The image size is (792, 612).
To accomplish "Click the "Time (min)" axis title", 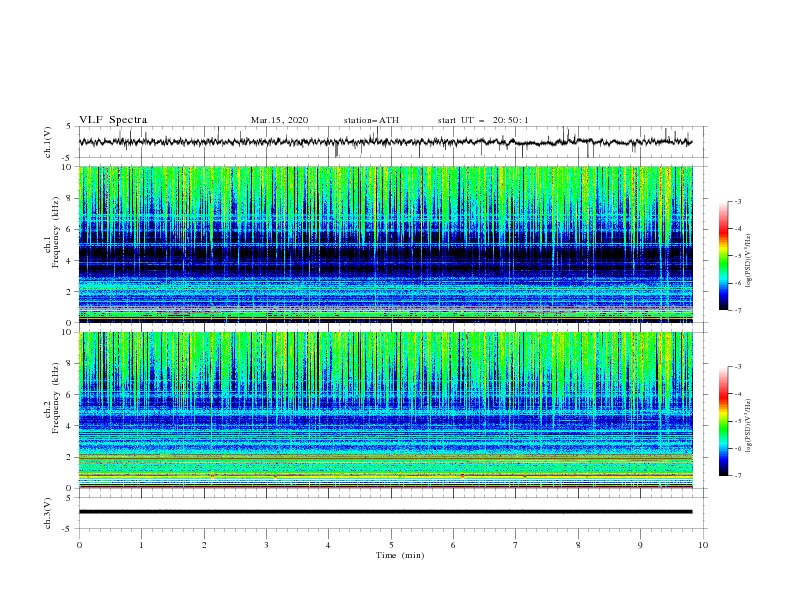I will [x=400, y=555].
